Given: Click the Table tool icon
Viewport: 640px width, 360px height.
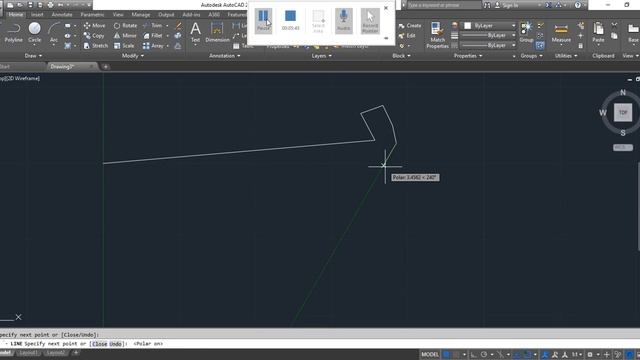Looking at the screenshot, I should point(236,46).
